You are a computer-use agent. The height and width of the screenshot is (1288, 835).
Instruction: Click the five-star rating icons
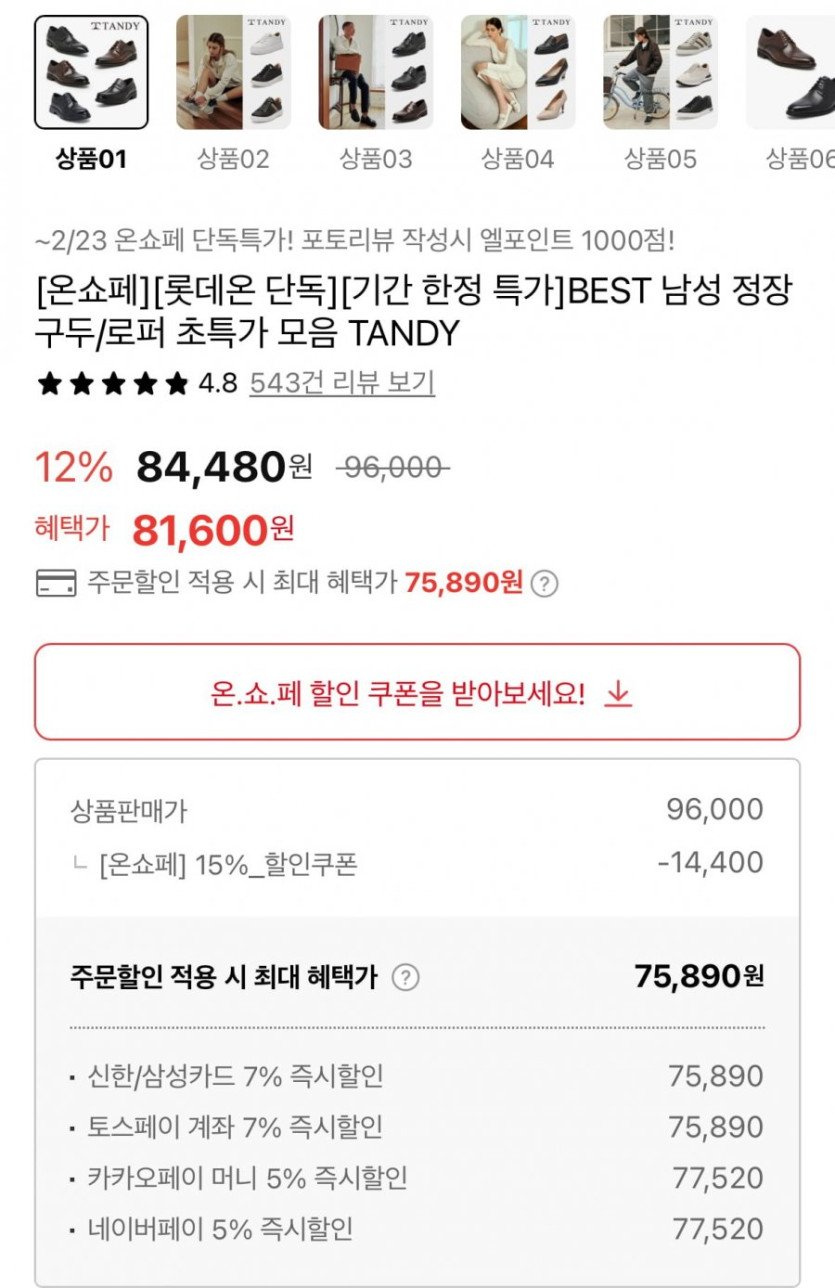point(112,383)
